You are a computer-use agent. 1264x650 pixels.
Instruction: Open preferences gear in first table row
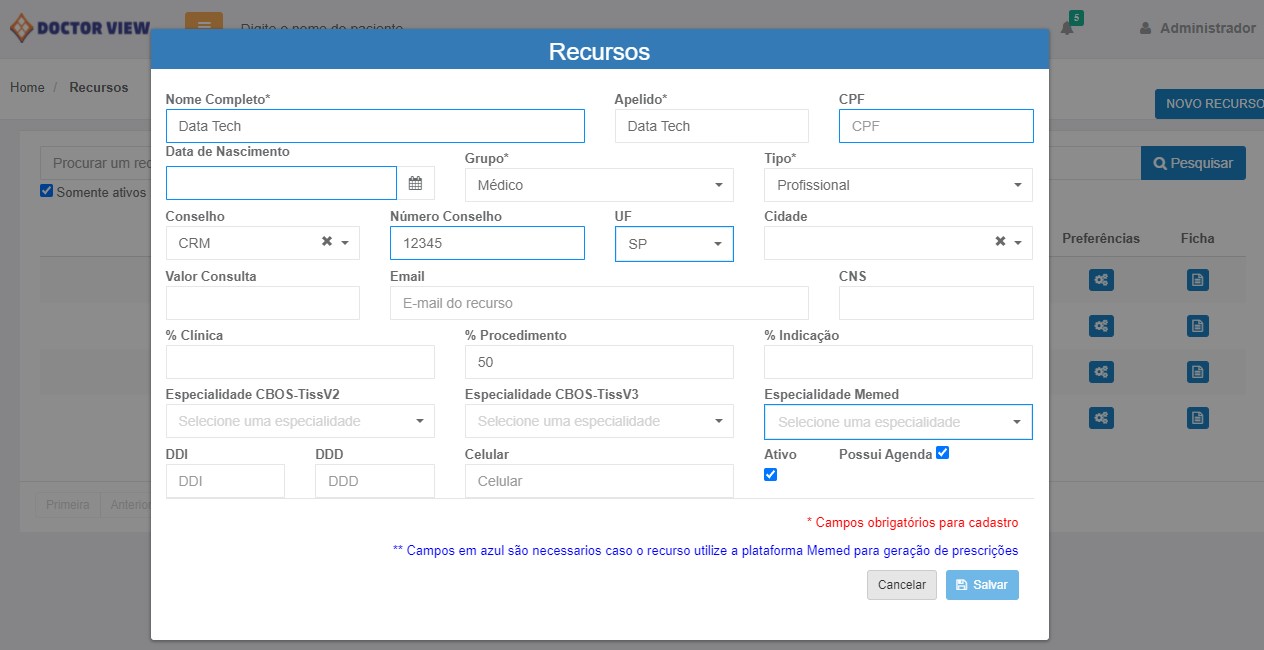1100,281
